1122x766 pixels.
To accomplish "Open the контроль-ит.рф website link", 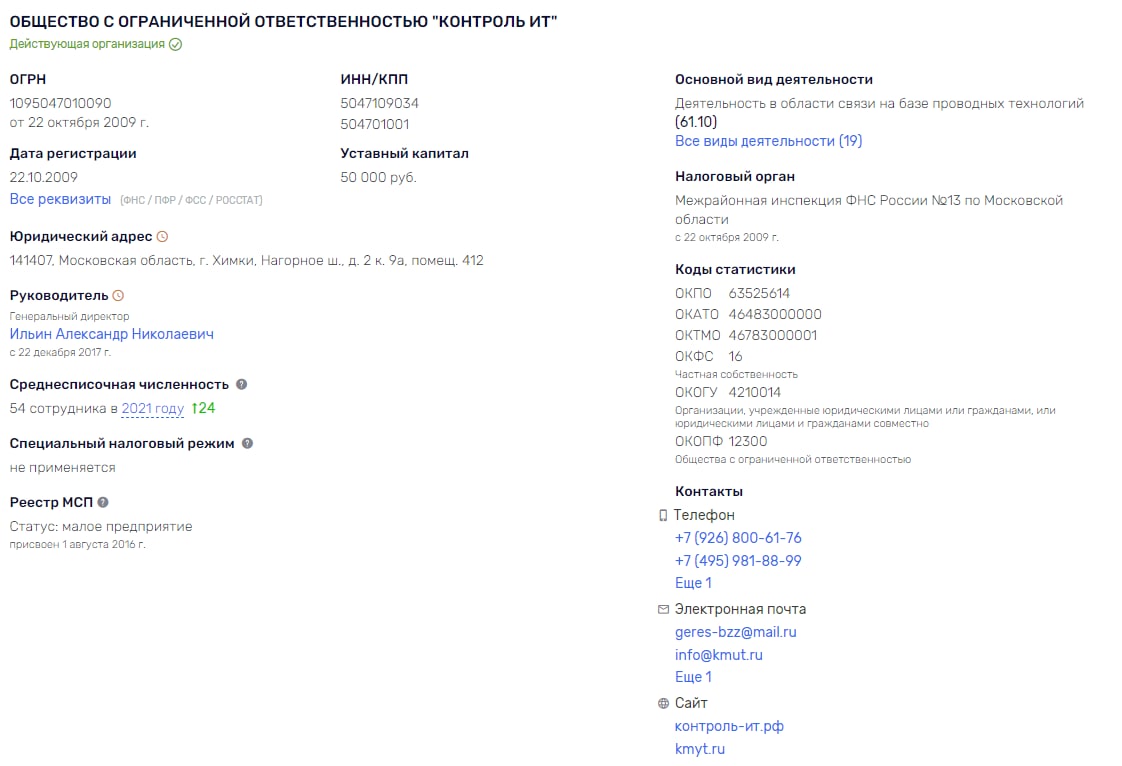I will [x=729, y=726].
